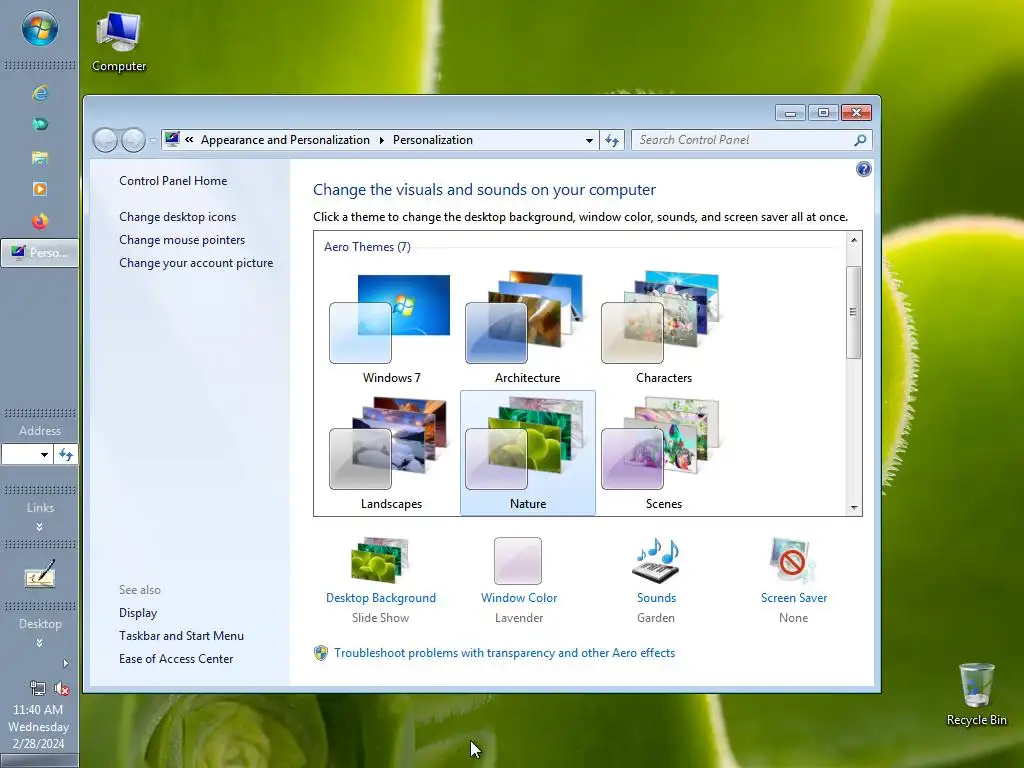The width and height of the screenshot is (1024, 768).
Task: Show hidden tray icons arrow
Action: coord(65,664)
